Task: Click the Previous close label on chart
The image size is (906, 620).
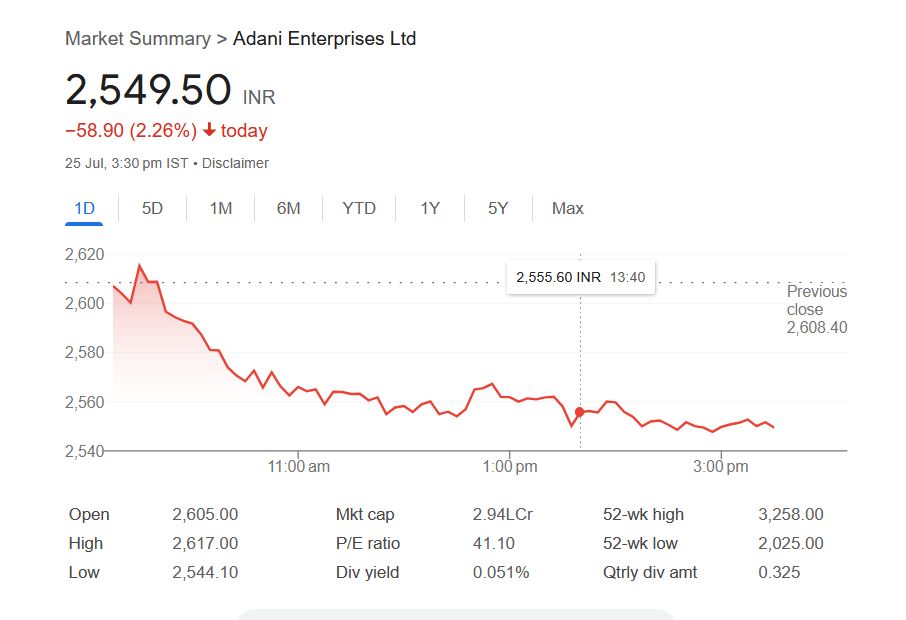Action: [816, 300]
